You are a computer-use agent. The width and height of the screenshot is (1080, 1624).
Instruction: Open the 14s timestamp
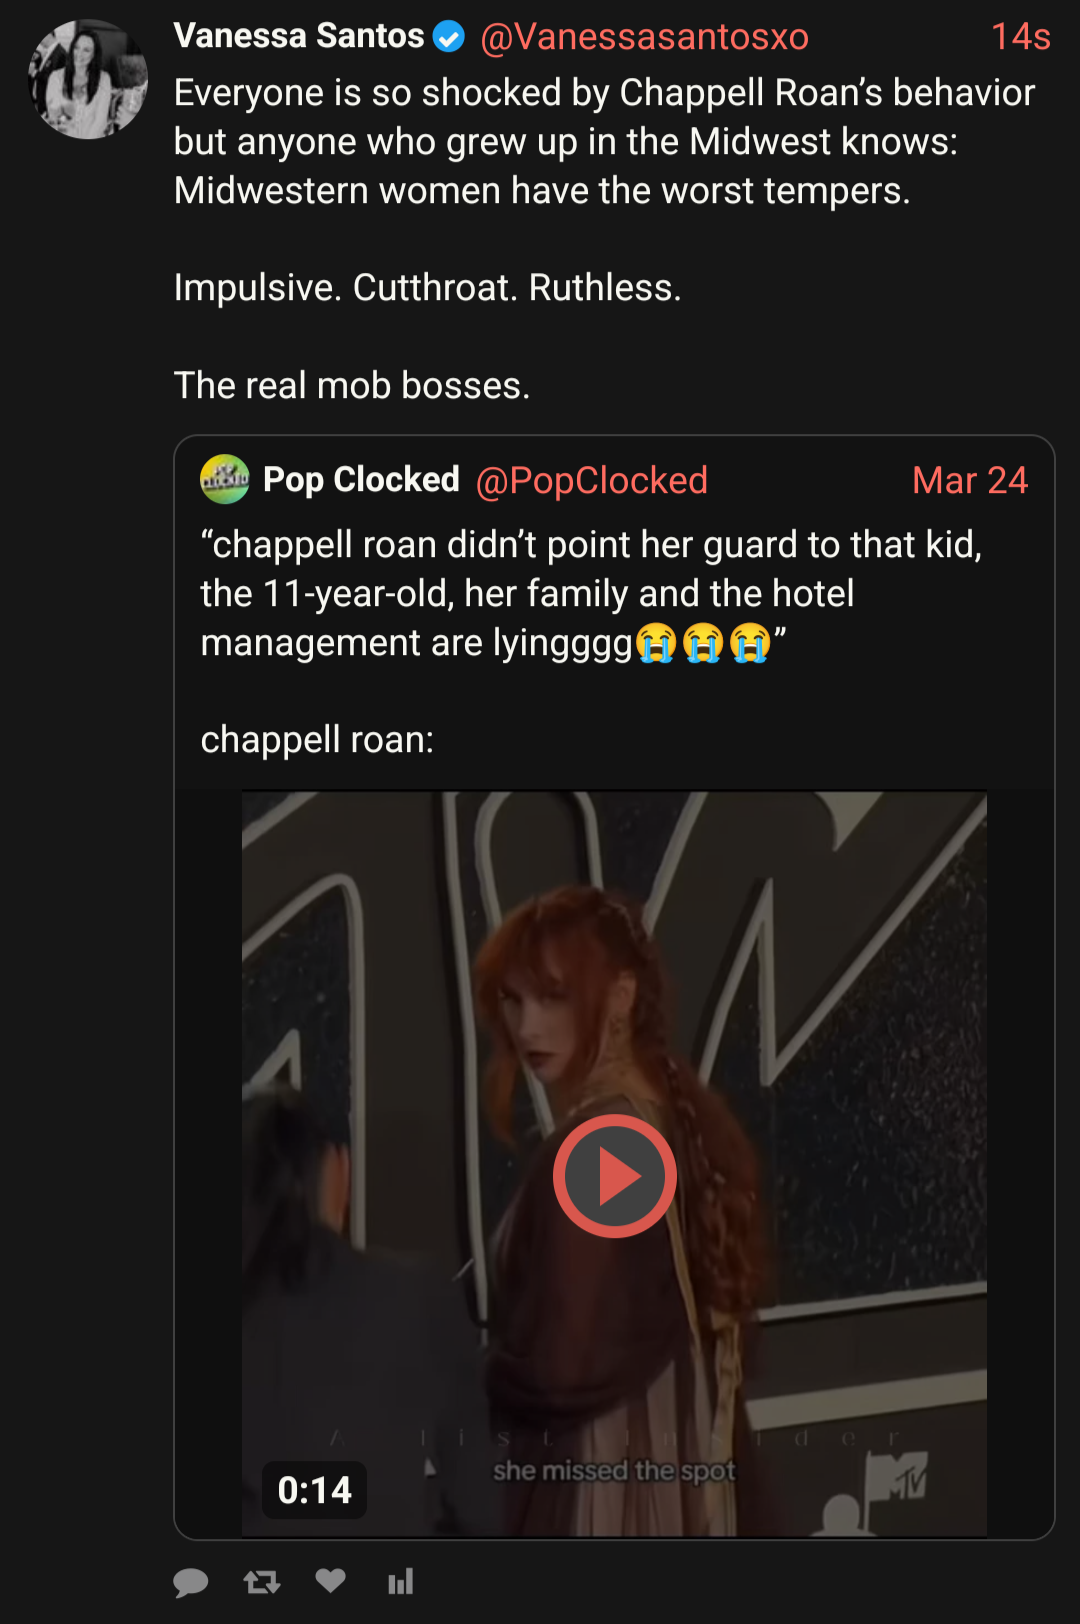tap(1020, 37)
